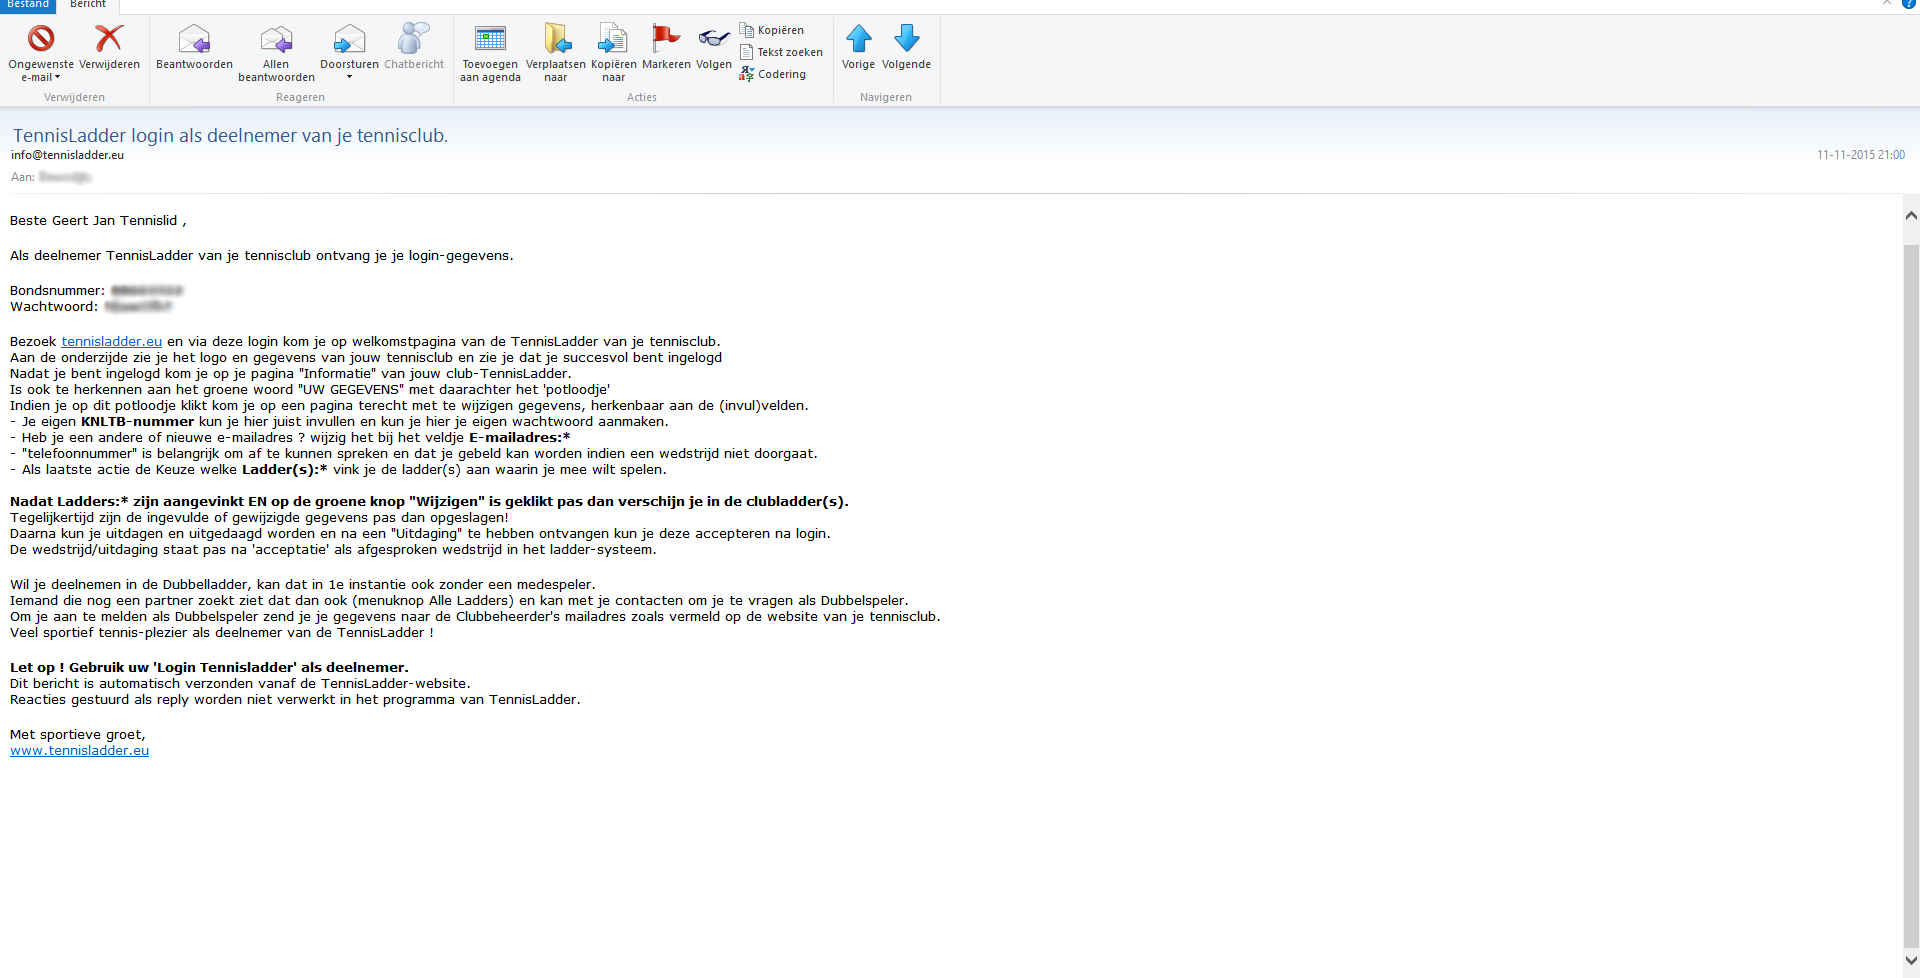Open the Bestand tab
The width and height of the screenshot is (1920, 978).
click(x=28, y=5)
